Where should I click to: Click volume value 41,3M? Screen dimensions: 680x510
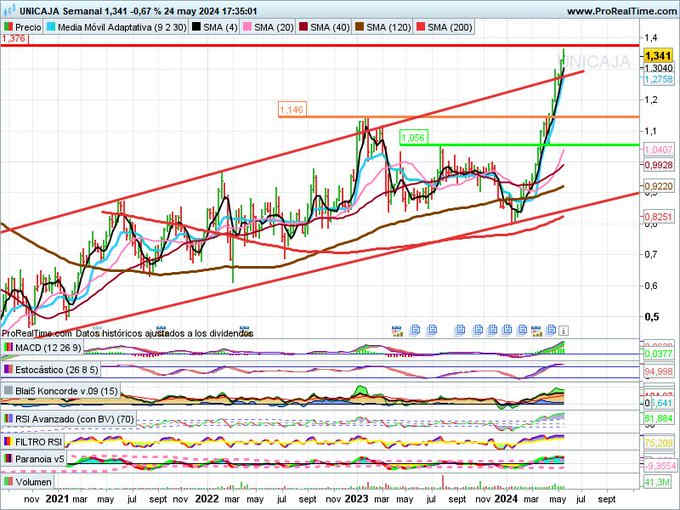point(658,482)
